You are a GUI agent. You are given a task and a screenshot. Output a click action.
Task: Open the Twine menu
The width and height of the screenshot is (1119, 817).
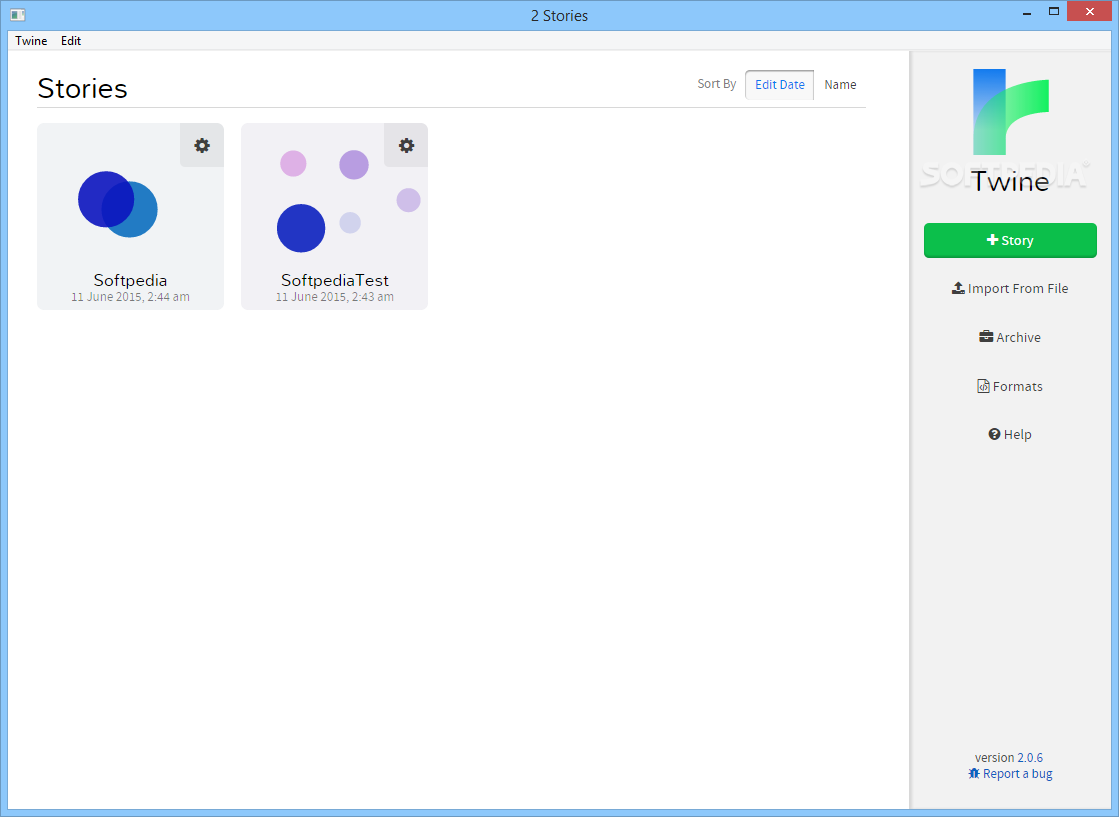pyautogui.click(x=31, y=41)
